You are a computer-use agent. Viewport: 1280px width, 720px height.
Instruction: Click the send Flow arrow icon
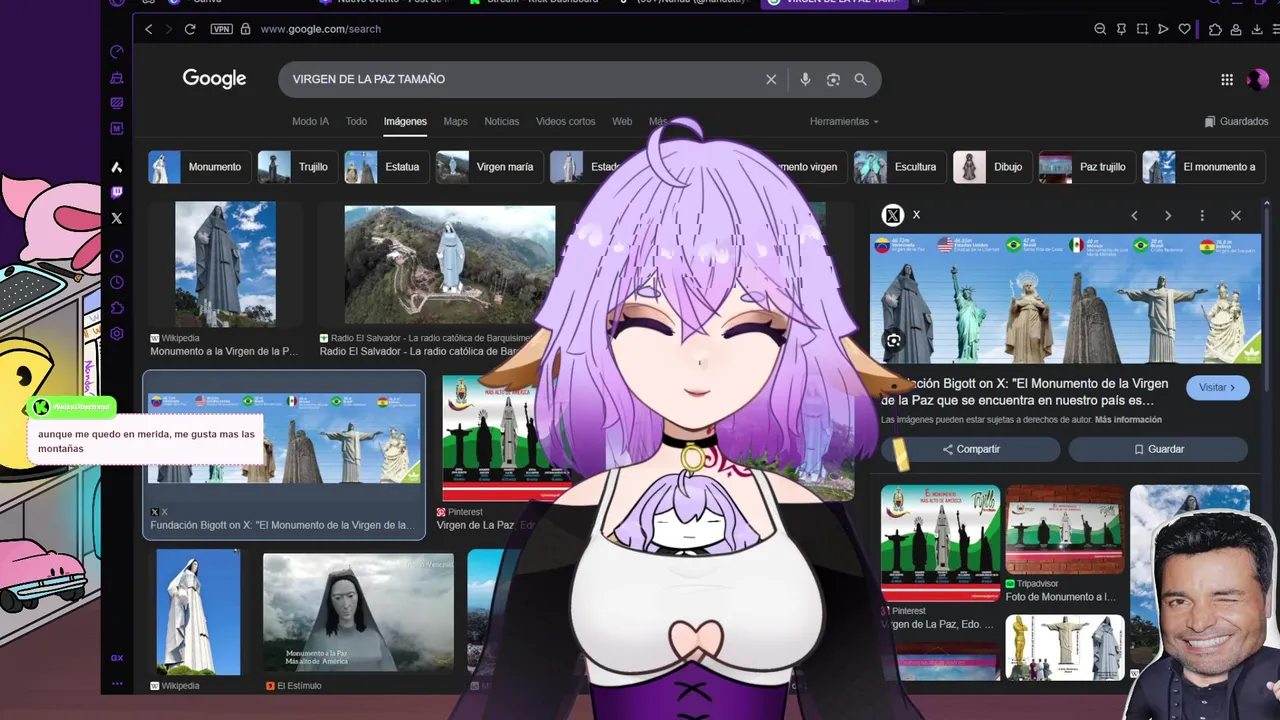tap(1163, 29)
